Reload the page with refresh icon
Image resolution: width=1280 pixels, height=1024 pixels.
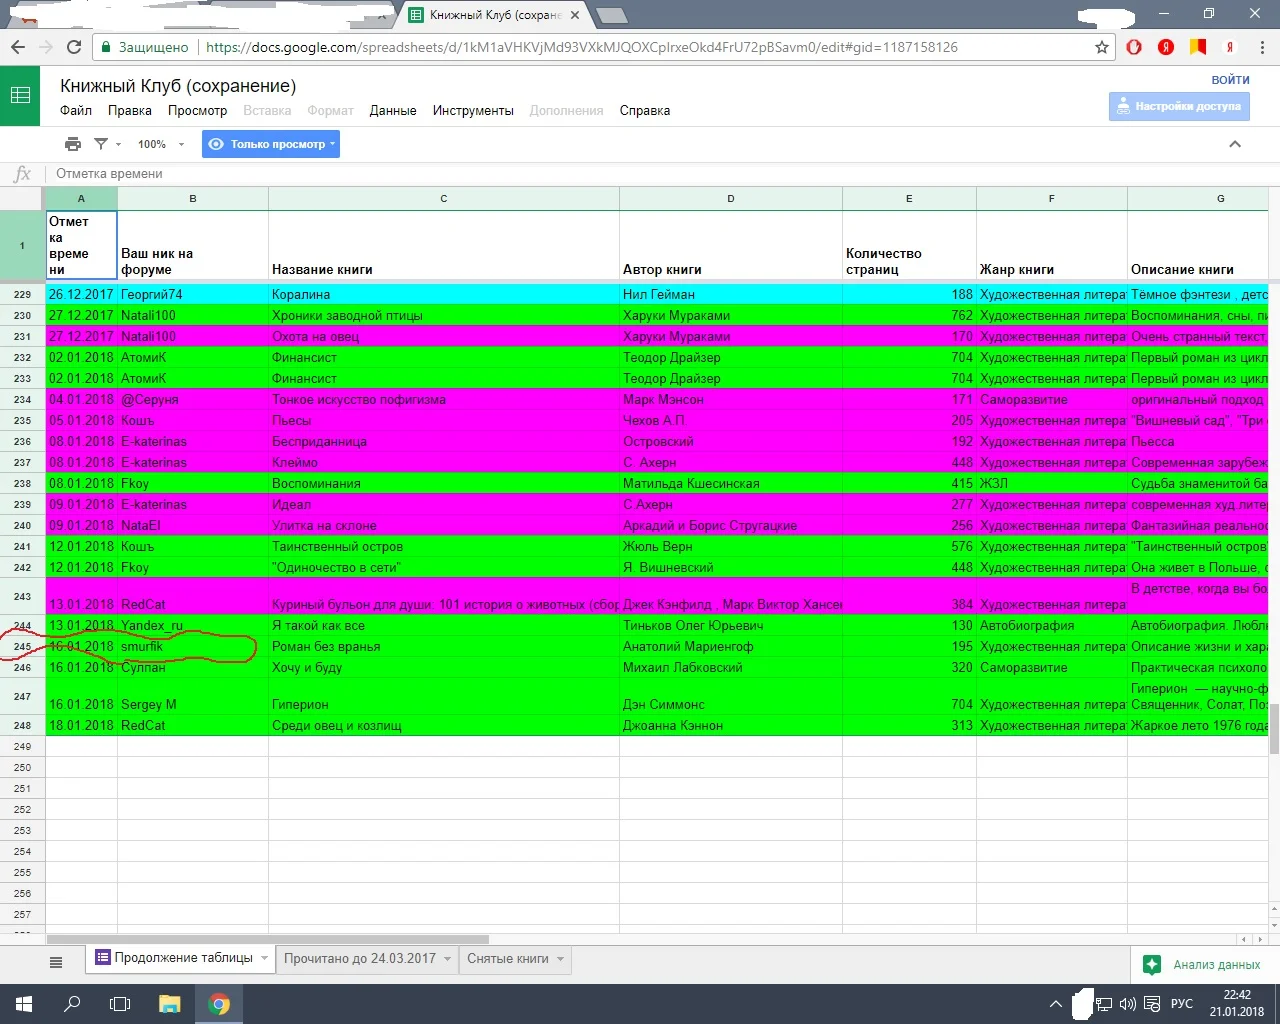[x=74, y=47]
